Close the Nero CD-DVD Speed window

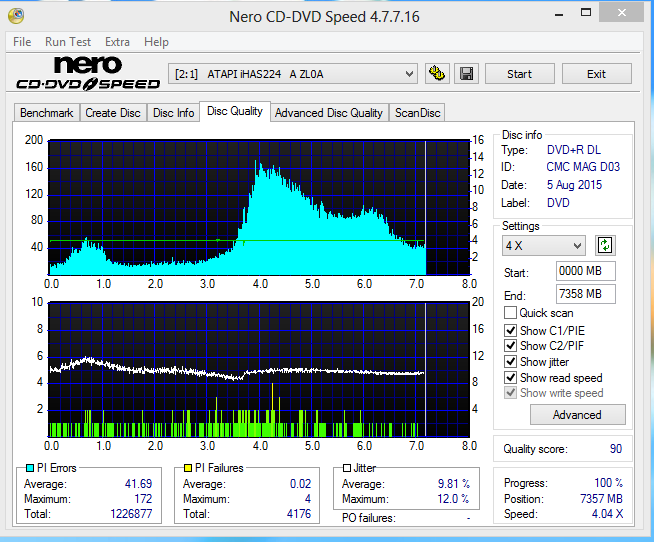click(x=621, y=13)
